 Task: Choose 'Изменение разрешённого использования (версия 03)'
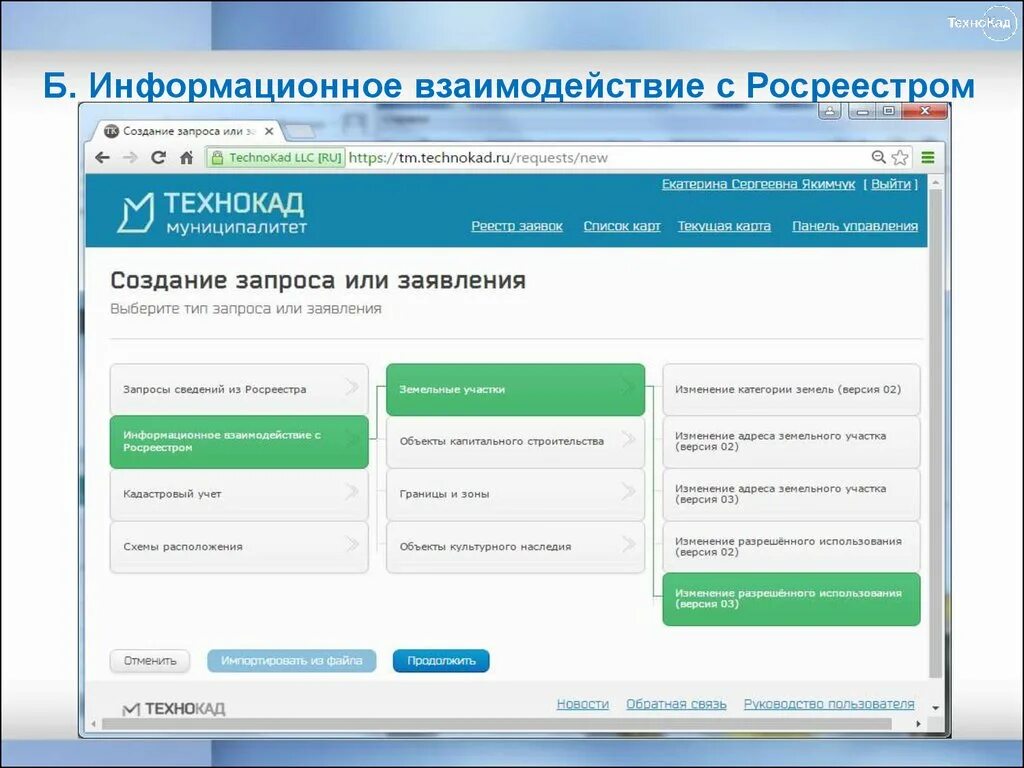click(x=792, y=599)
